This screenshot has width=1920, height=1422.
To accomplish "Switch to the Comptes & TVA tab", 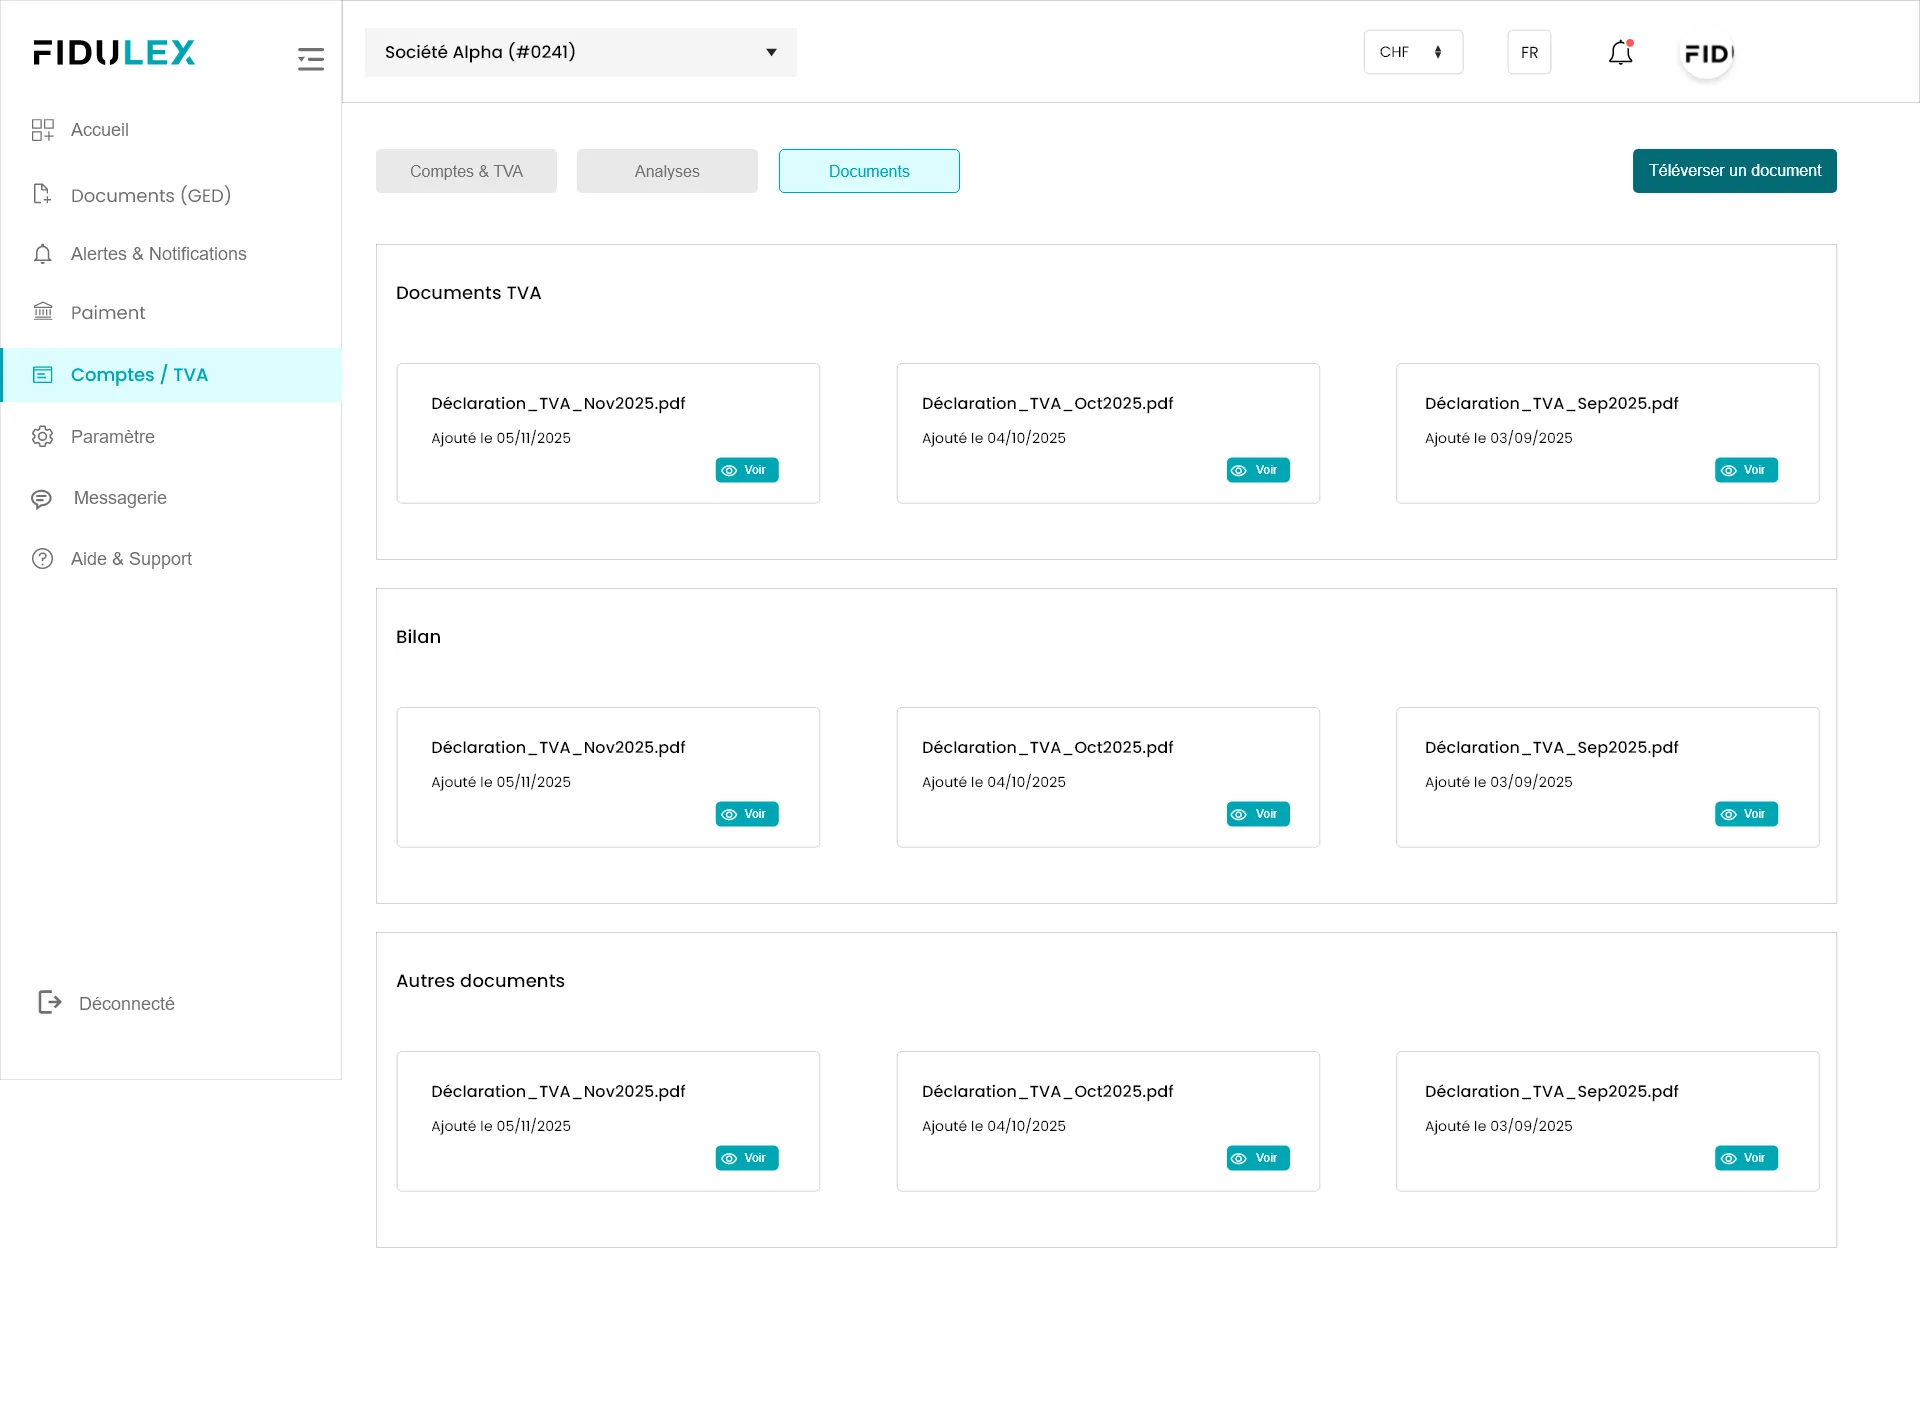I will (466, 171).
